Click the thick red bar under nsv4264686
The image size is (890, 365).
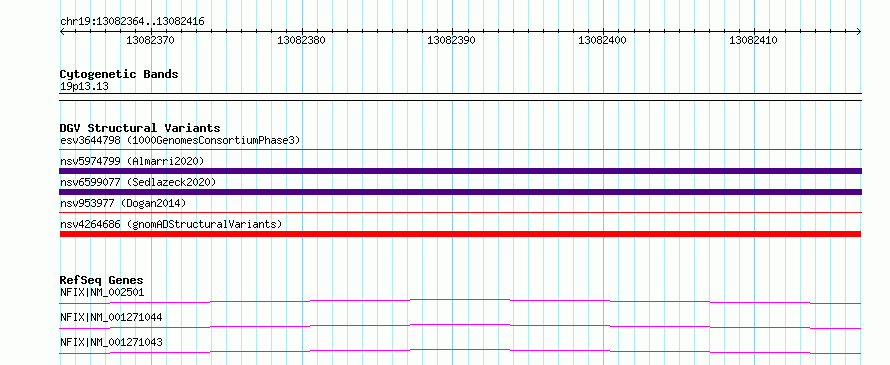coord(460,234)
